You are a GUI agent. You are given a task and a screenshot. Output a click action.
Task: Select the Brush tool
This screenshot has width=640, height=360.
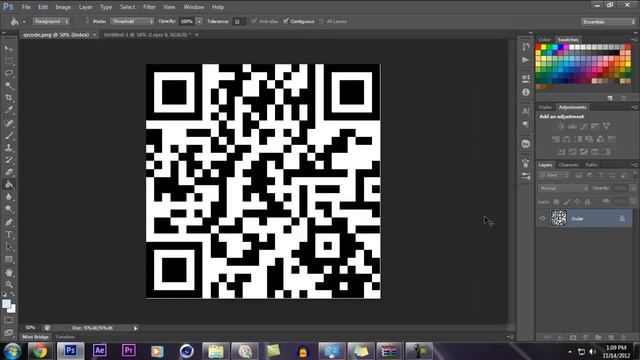pos(9,135)
